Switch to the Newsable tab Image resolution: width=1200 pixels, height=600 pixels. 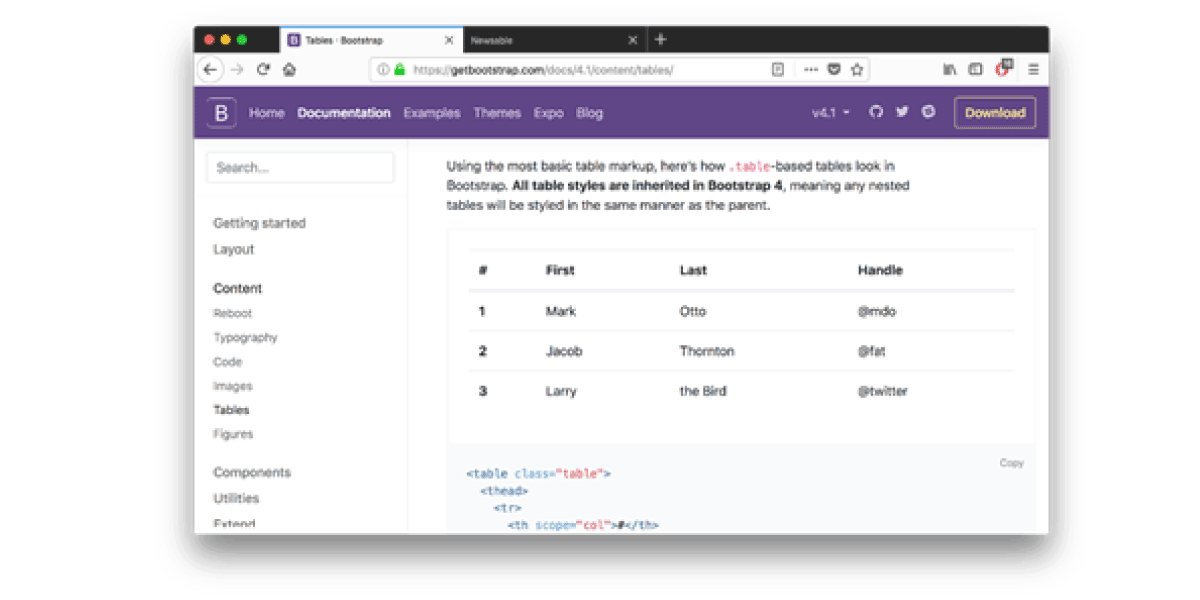point(555,40)
